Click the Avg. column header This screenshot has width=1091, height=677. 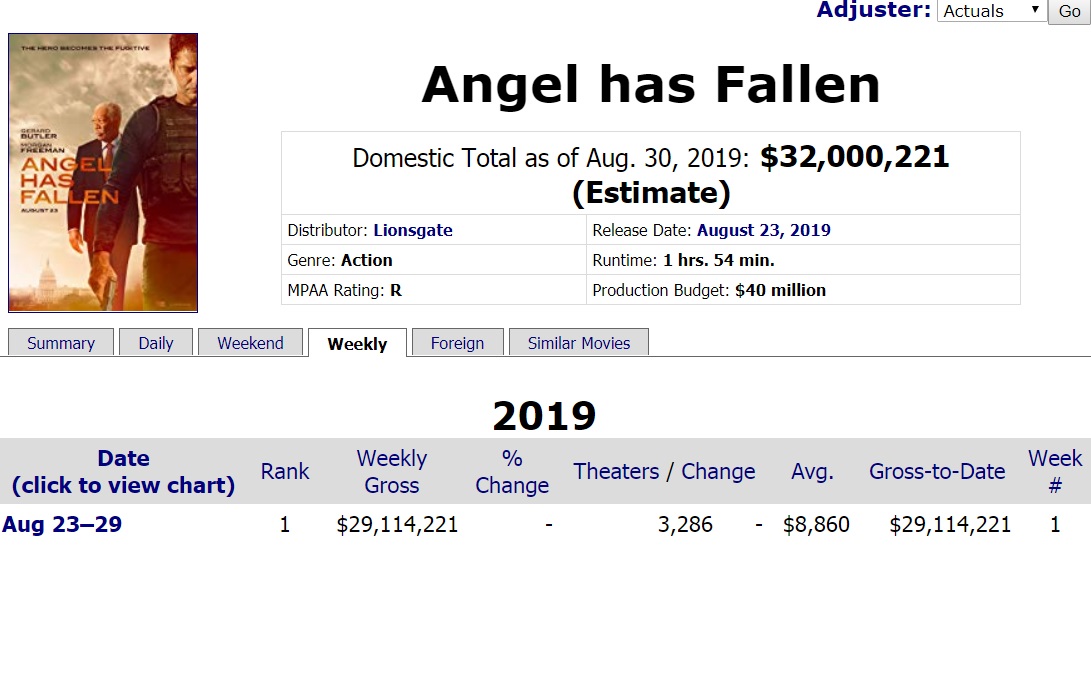[812, 471]
